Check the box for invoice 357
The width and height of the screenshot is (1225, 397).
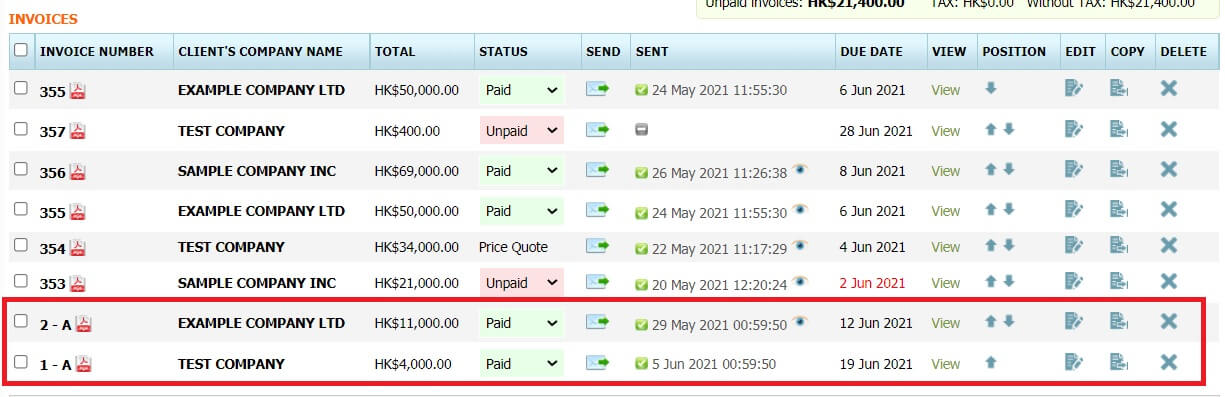click(x=21, y=129)
